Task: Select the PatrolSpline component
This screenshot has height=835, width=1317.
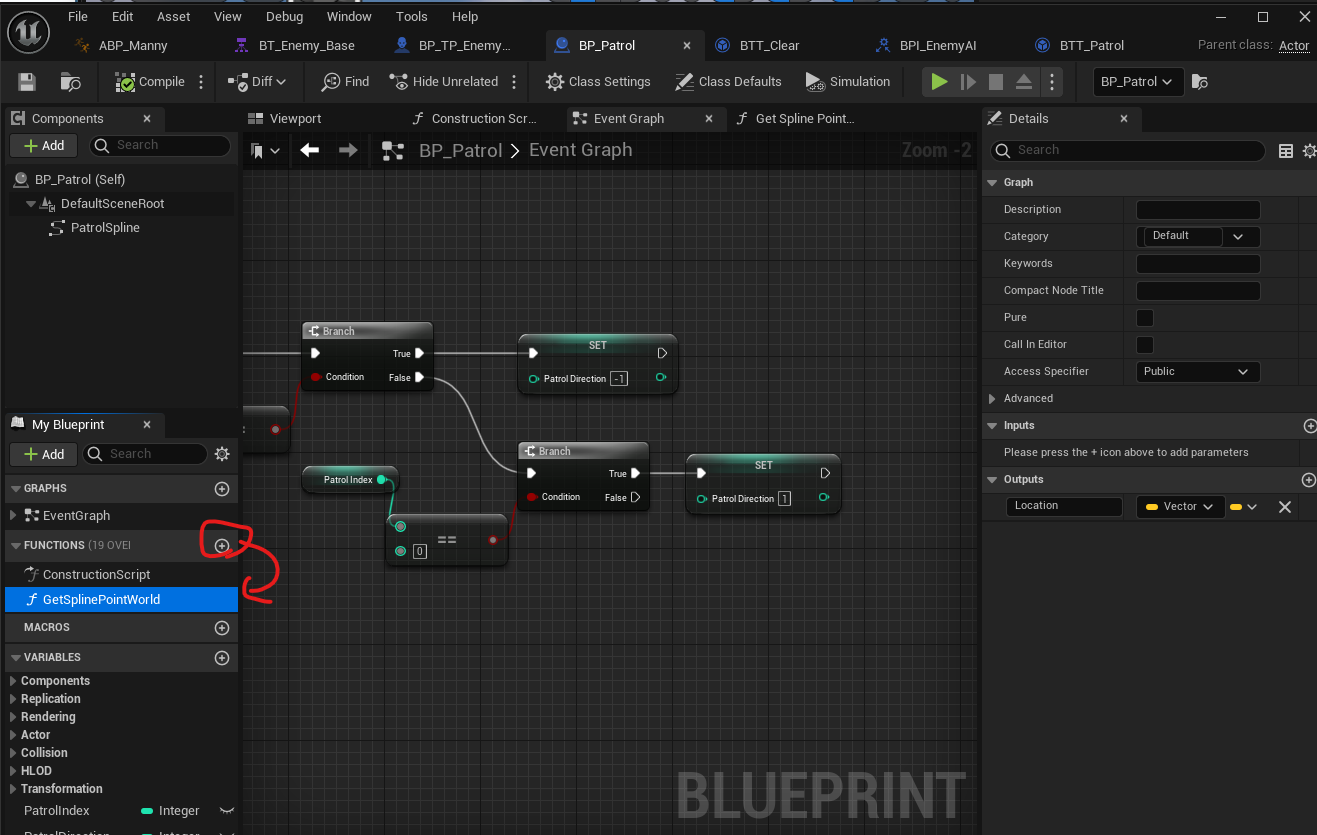Action: (x=105, y=227)
